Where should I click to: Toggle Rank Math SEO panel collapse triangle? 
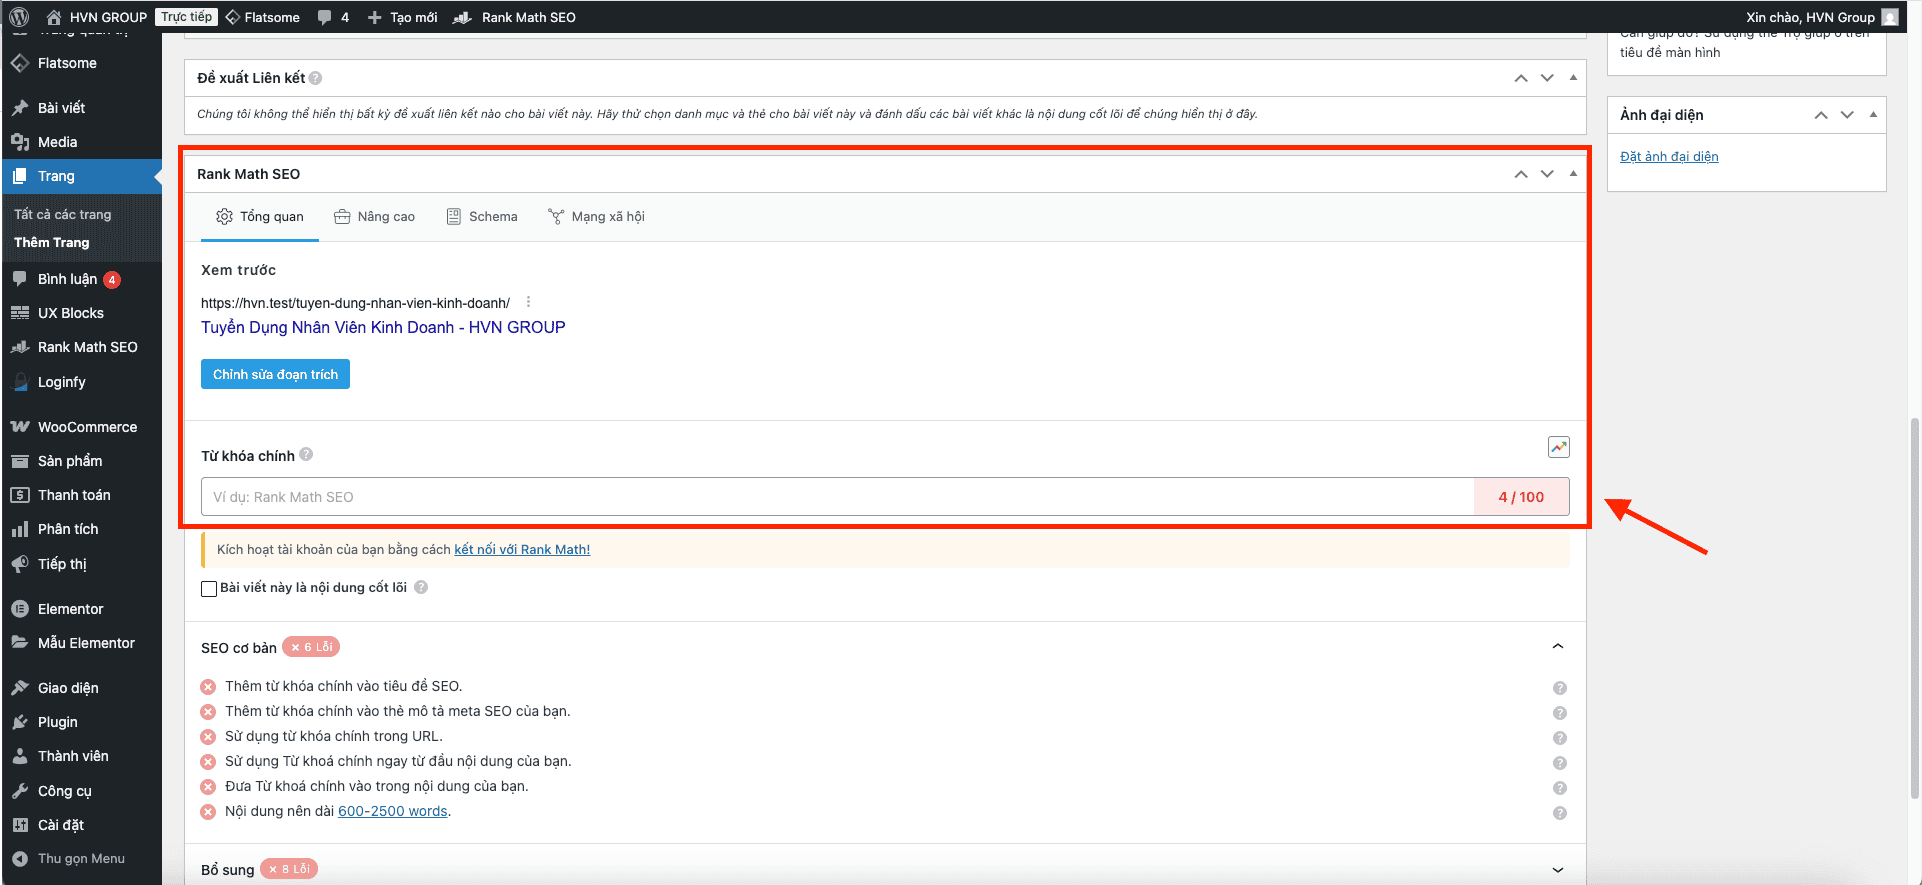click(1573, 173)
